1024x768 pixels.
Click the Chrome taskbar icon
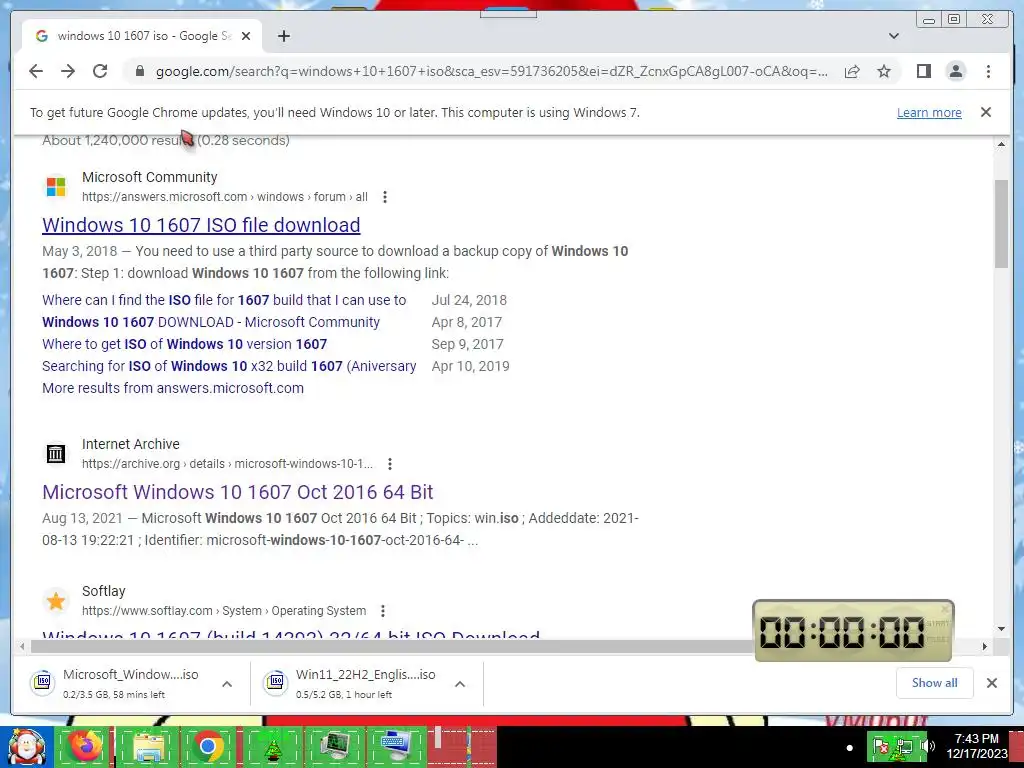click(208, 746)
